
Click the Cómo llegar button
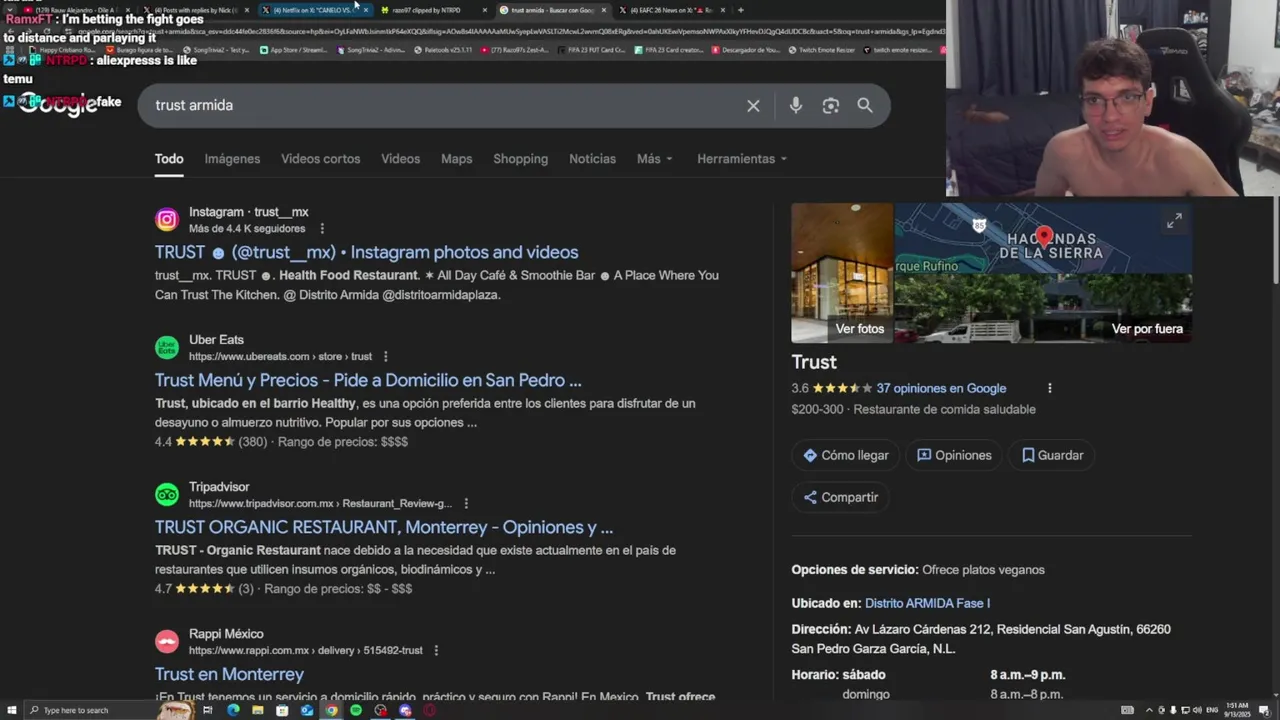[846, 455]
